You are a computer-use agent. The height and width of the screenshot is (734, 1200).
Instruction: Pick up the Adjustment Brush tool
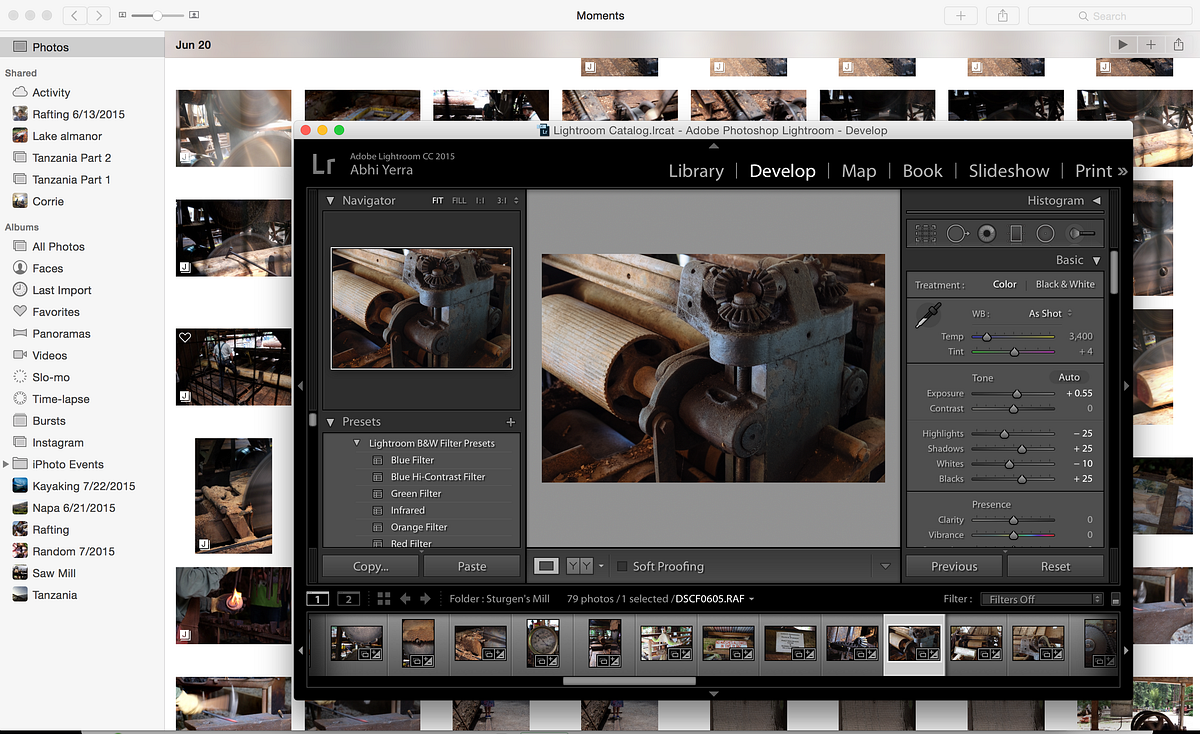[x=1080, y=233]
